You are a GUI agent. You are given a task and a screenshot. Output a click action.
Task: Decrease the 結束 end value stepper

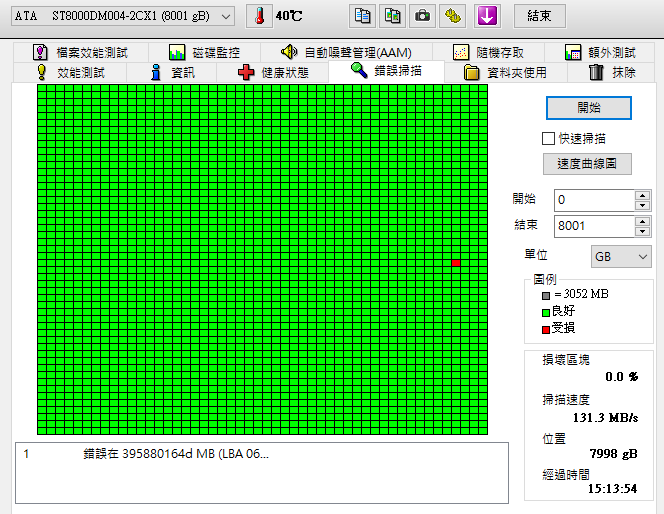[x=642, y=232]
